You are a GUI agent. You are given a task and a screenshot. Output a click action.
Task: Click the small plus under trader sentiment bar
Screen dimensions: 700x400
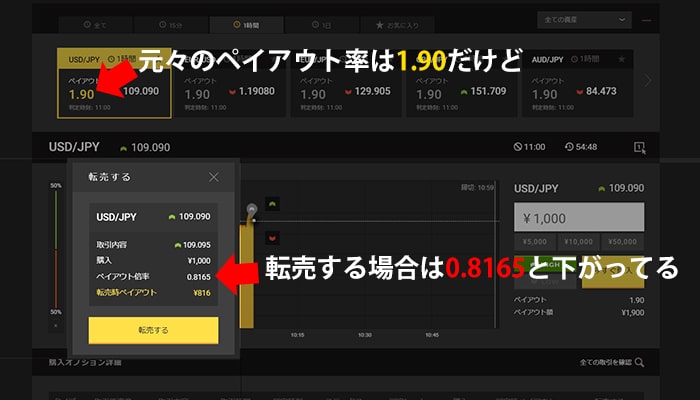(56, 326)
